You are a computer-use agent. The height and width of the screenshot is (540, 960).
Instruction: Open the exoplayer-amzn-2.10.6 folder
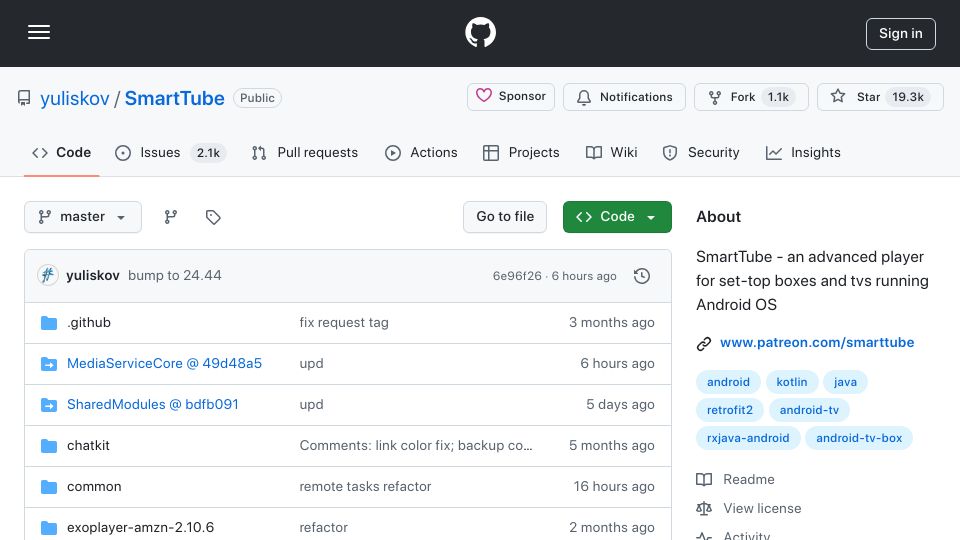pos(140,528)
